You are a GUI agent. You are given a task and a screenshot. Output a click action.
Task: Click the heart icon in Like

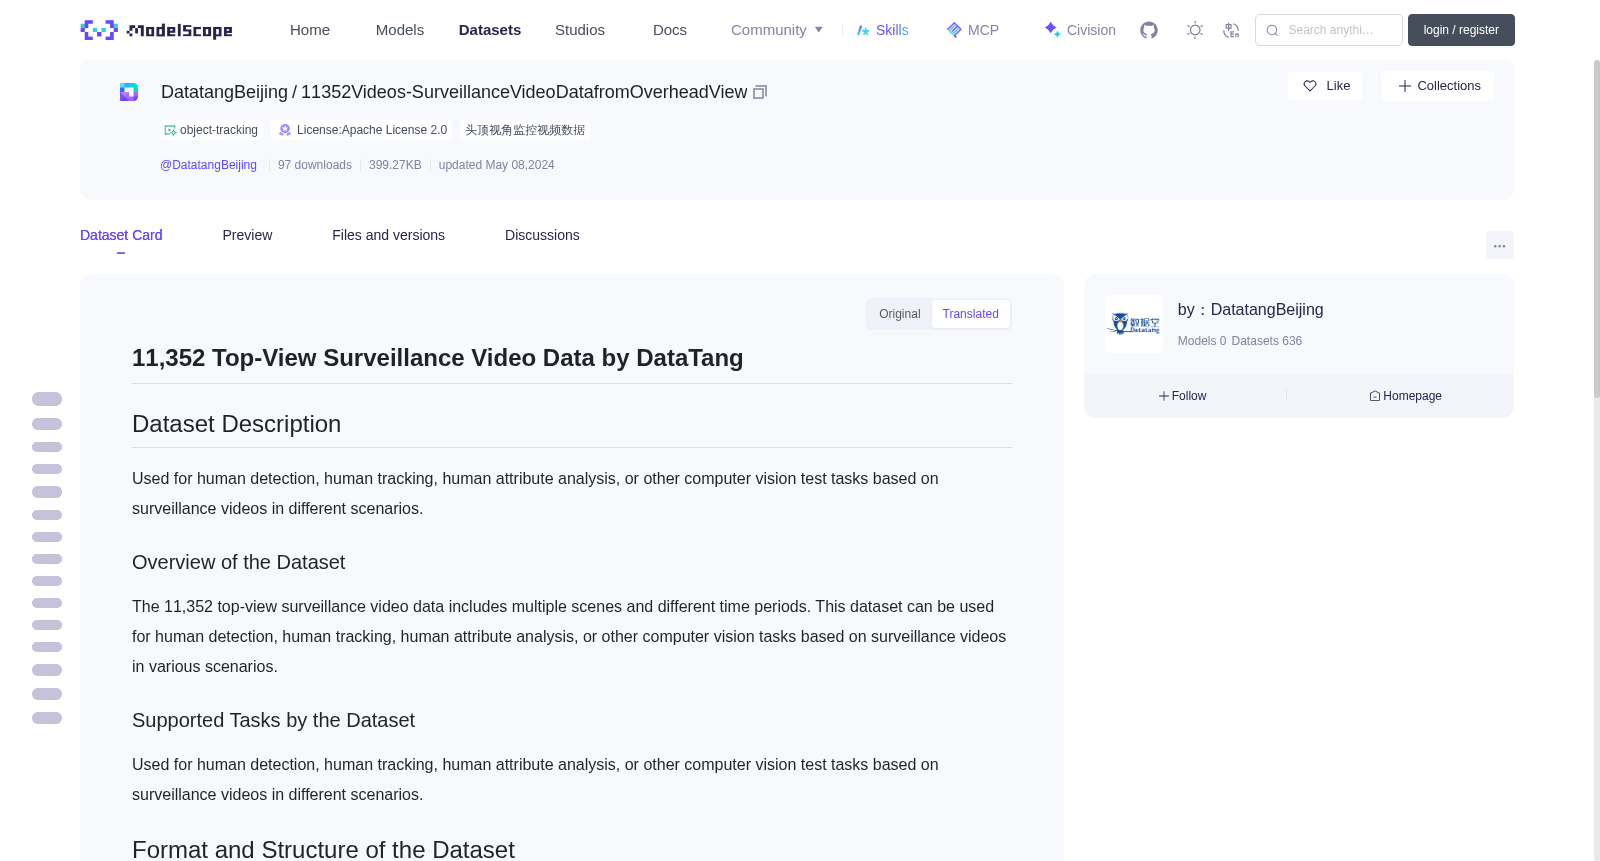(x=1310, y=86)
